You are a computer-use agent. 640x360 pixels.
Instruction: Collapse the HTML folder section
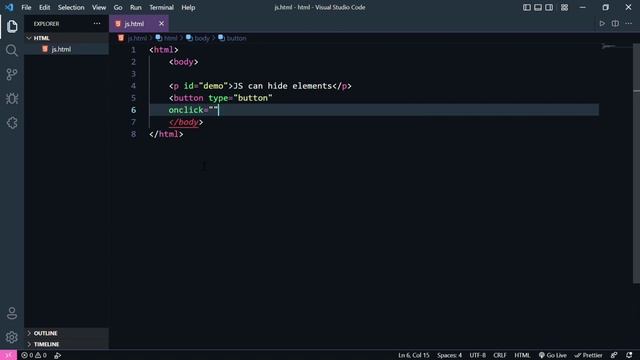[67, 38]
